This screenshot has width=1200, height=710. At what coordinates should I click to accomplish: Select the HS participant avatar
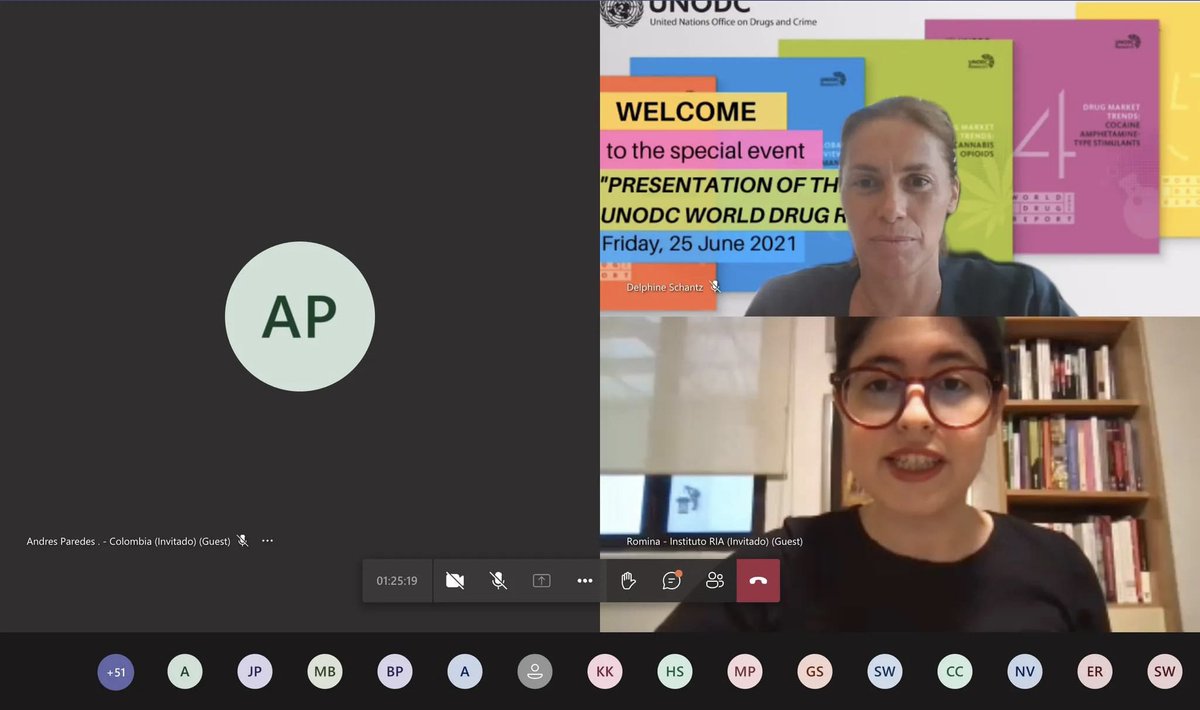(675, 672)
